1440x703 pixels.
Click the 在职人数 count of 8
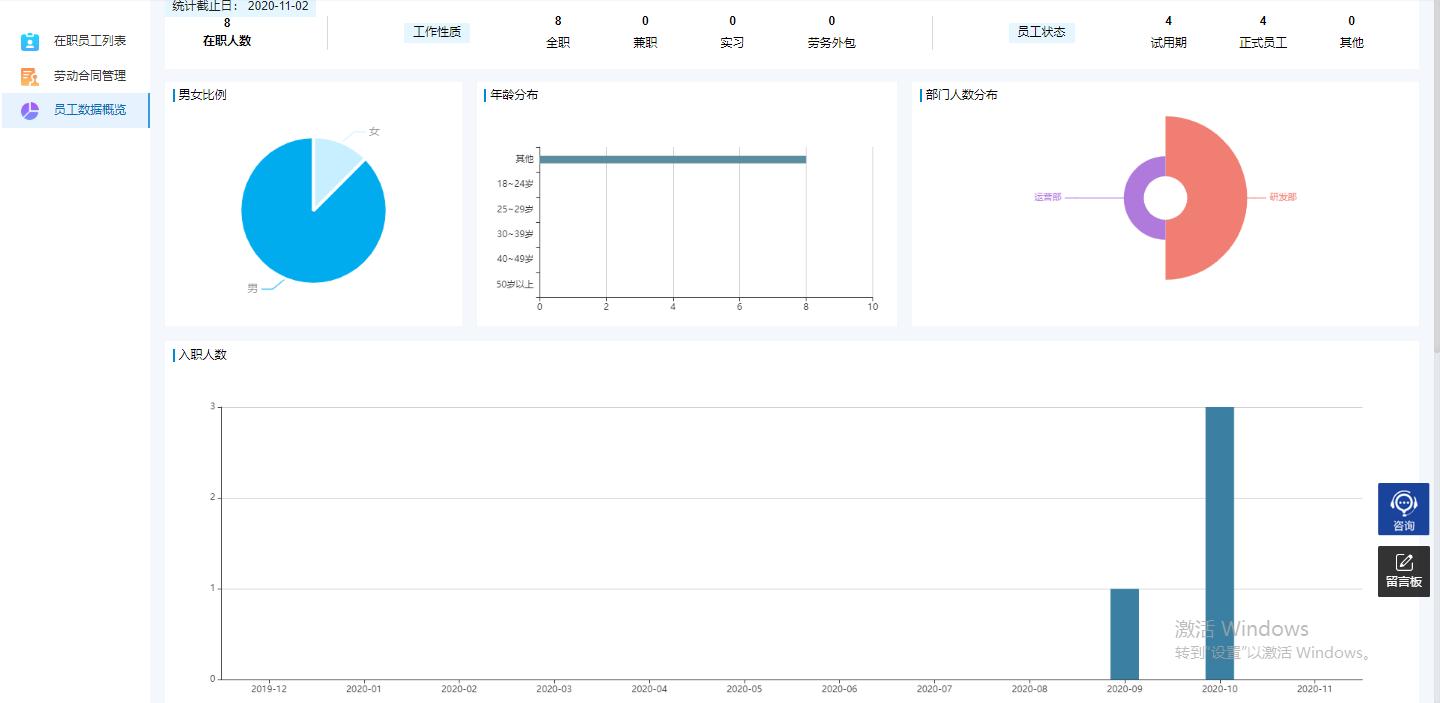(x=227, y=23)
